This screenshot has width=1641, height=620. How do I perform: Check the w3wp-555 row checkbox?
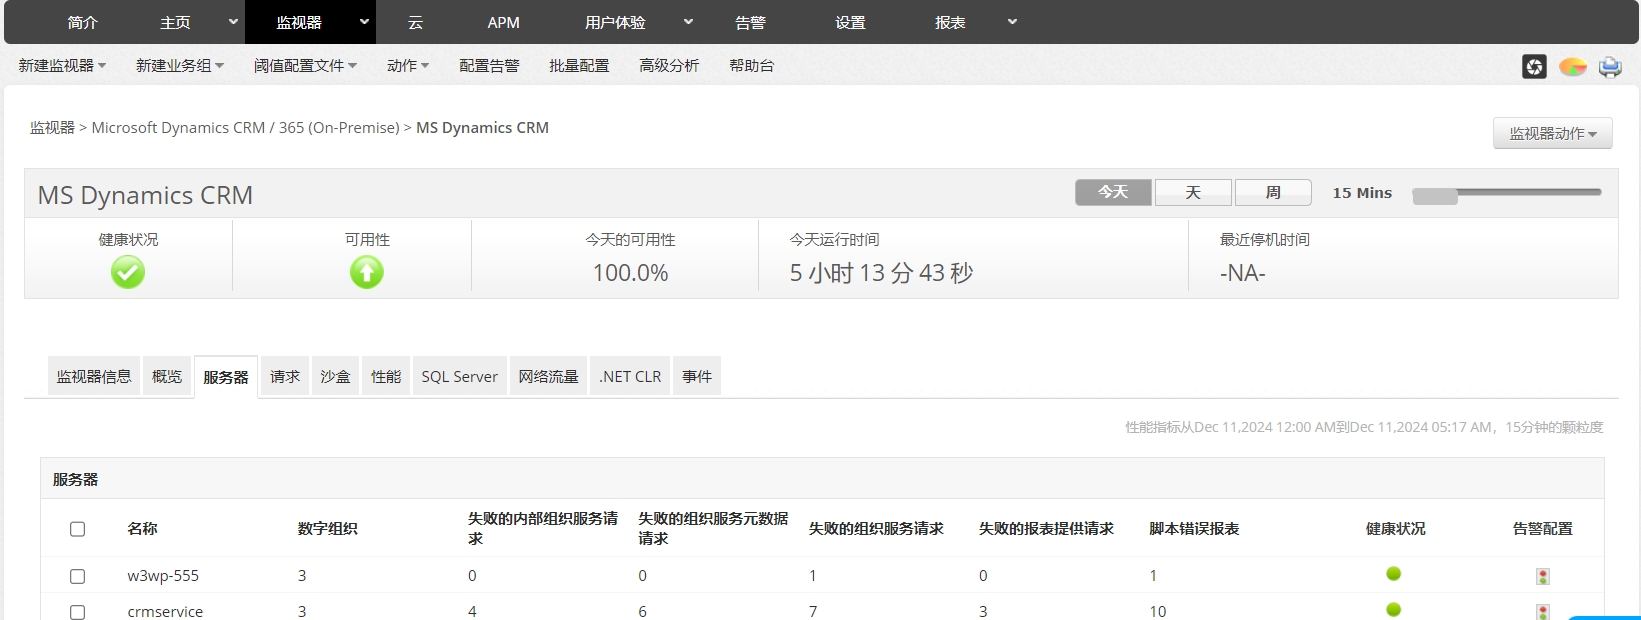(x=77, y=576)
